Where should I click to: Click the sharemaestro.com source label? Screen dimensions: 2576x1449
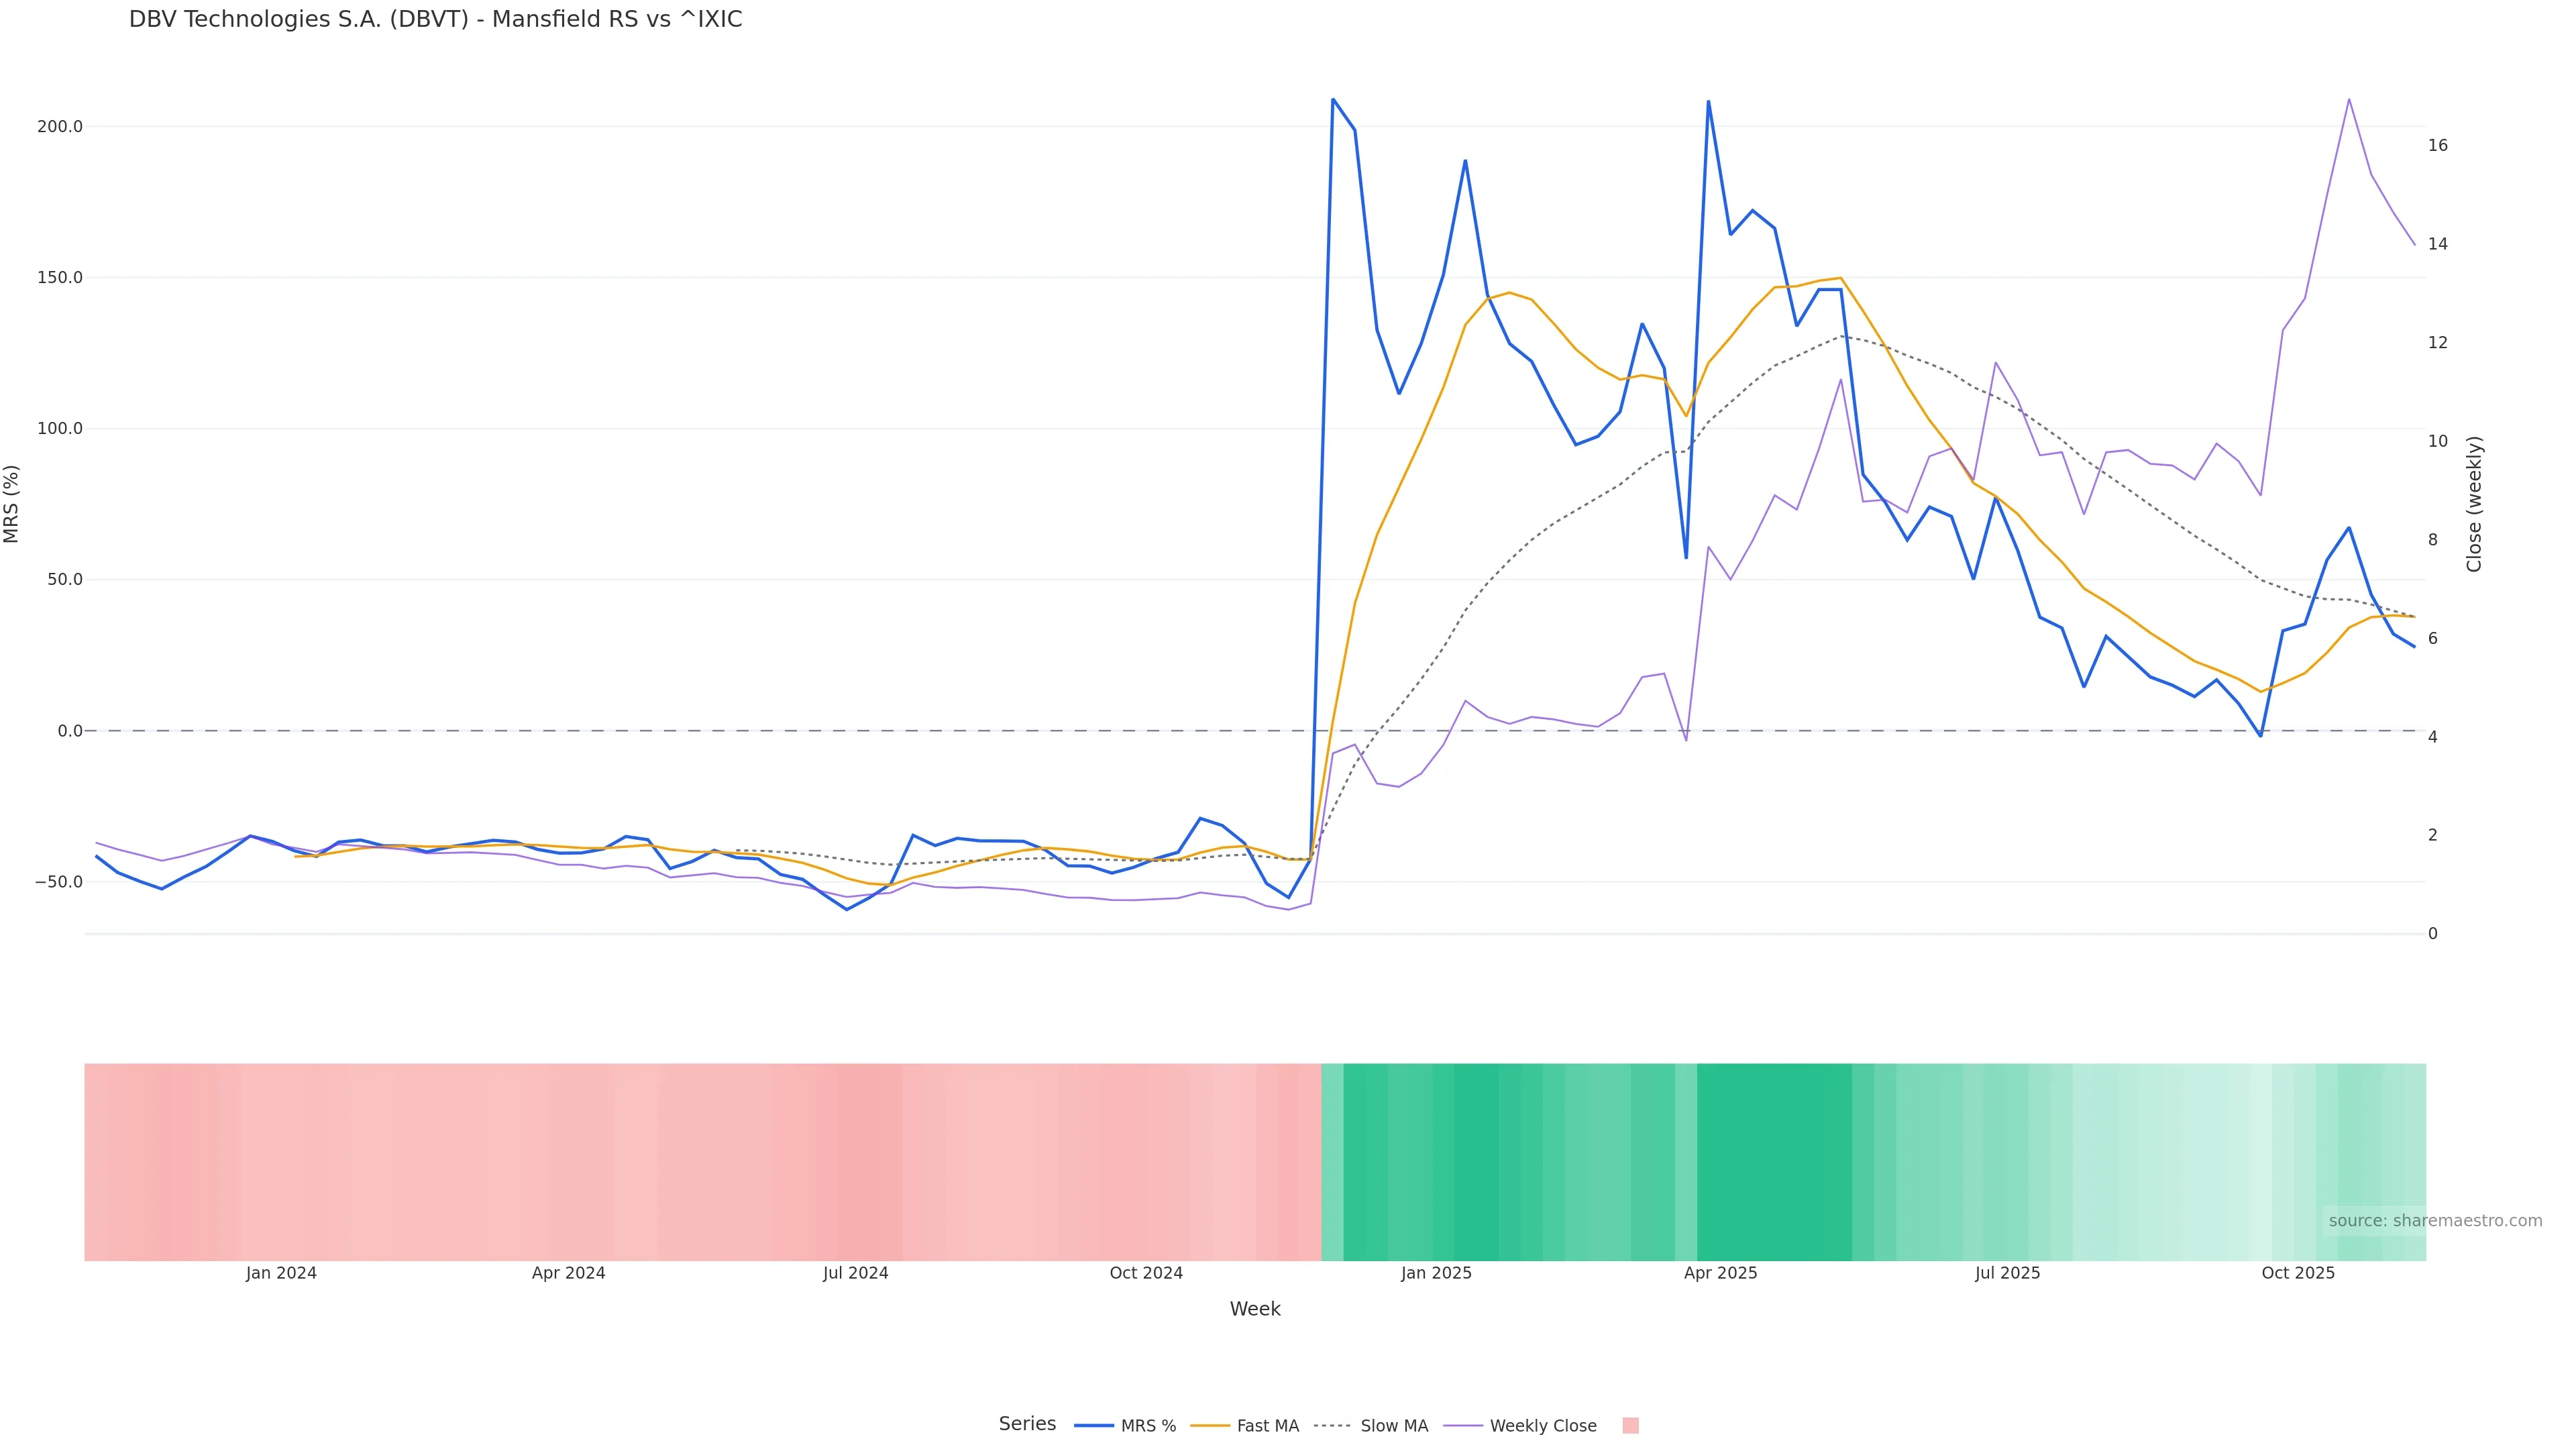click(2434, 1221)
